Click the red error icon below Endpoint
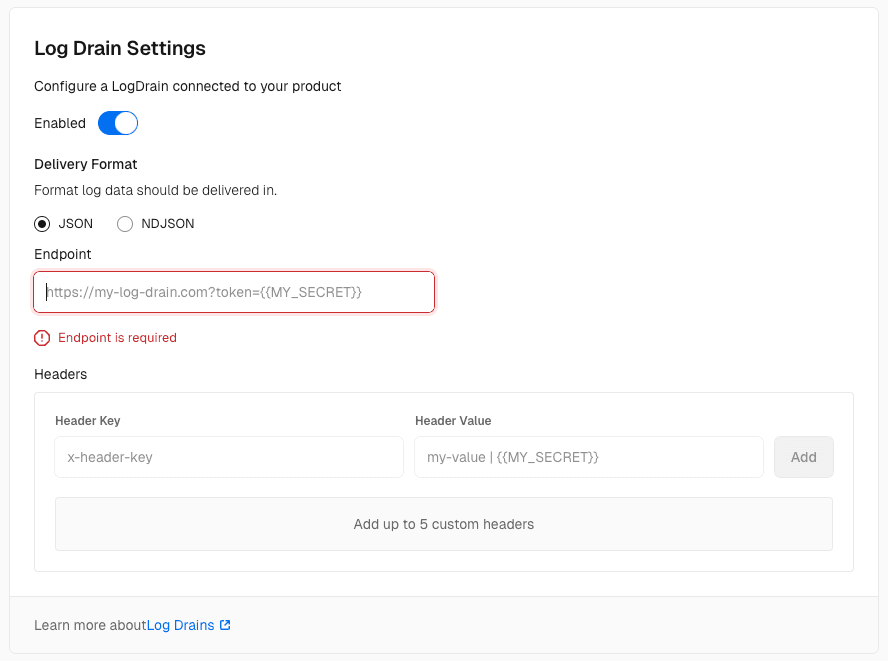 tap(42, 338)
